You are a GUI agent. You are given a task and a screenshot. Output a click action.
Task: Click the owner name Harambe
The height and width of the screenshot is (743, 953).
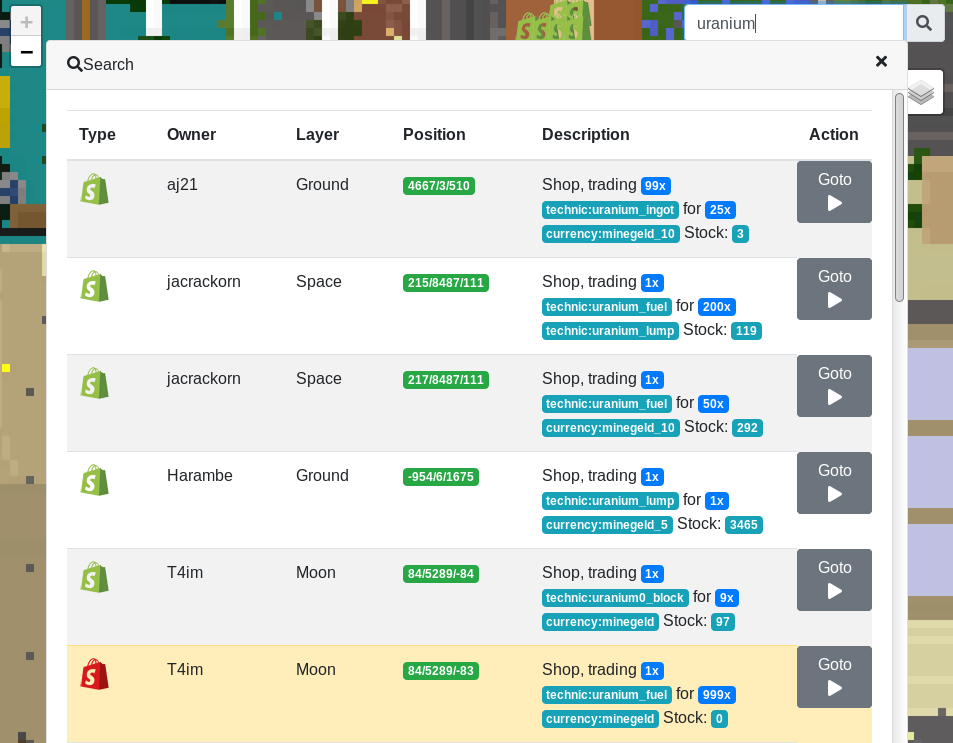coord(200,475)
